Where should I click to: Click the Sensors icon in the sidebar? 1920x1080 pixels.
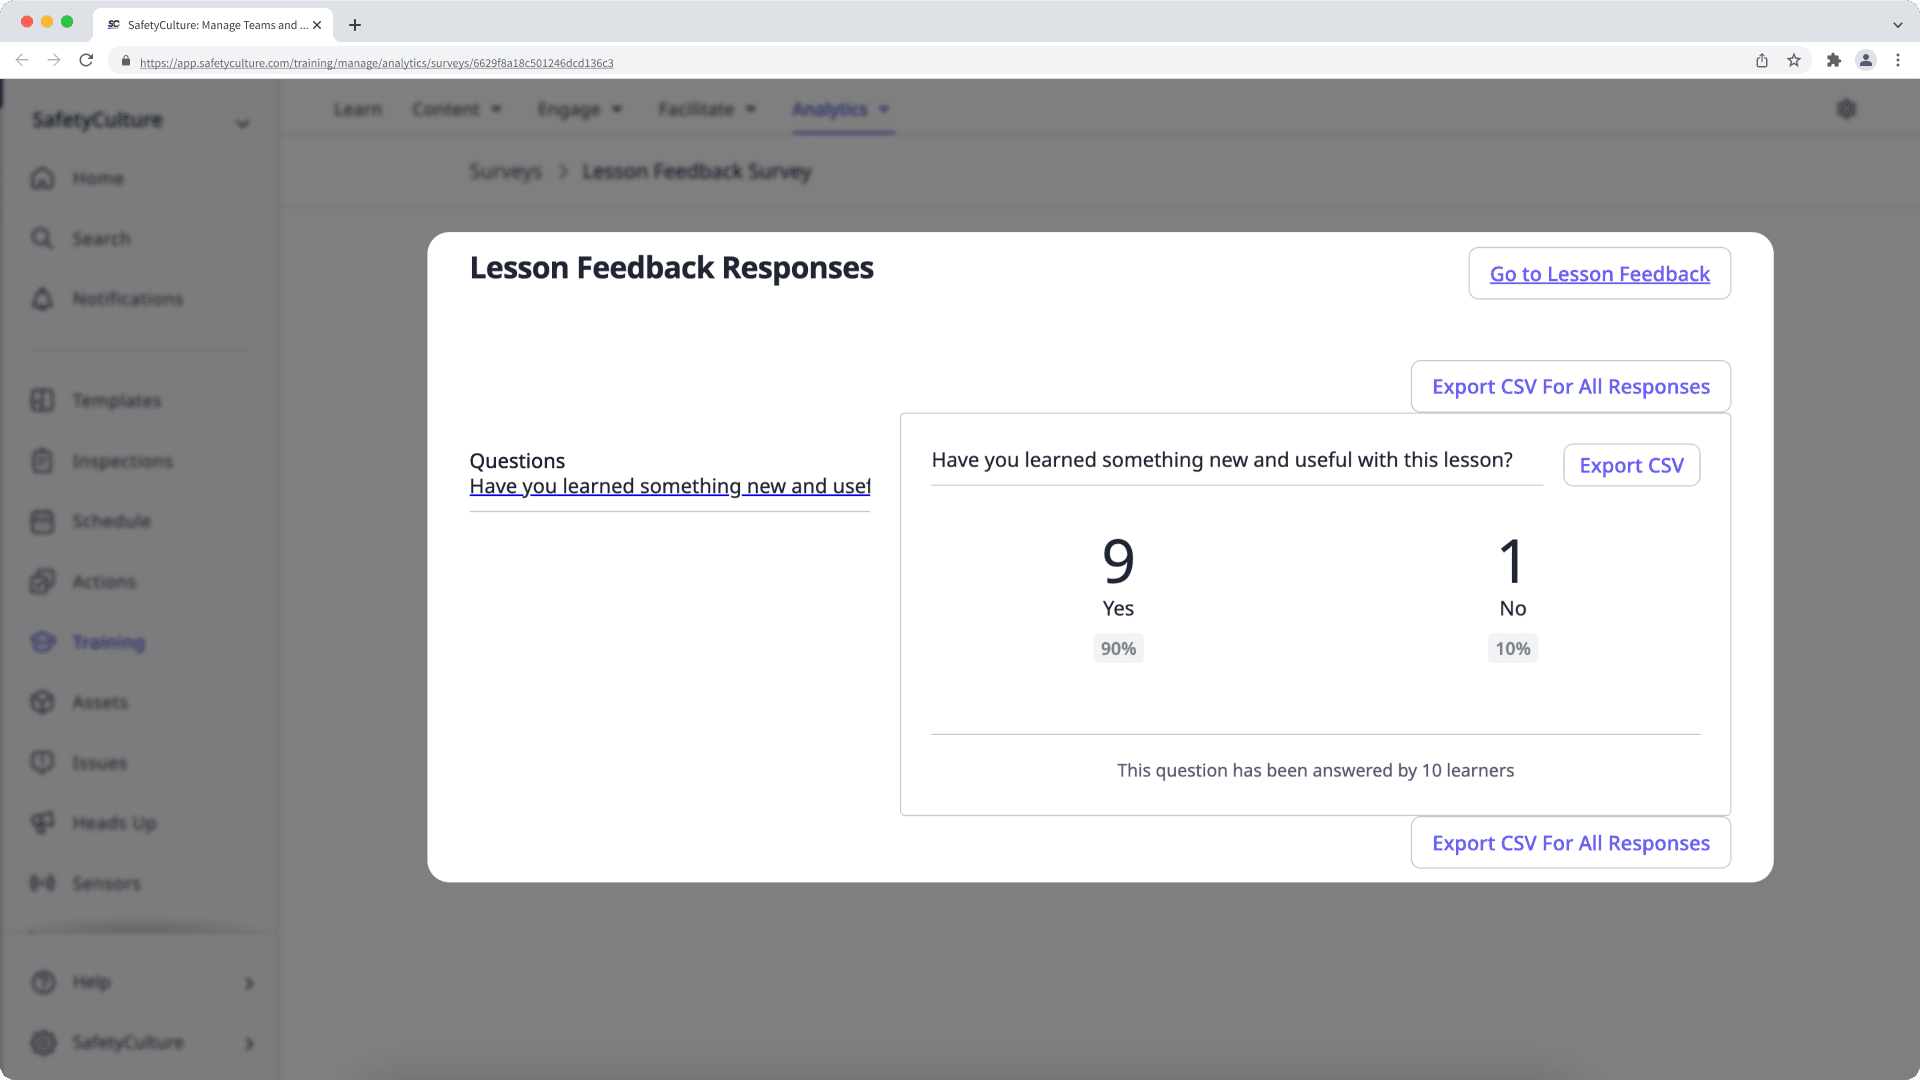(42, 883)
